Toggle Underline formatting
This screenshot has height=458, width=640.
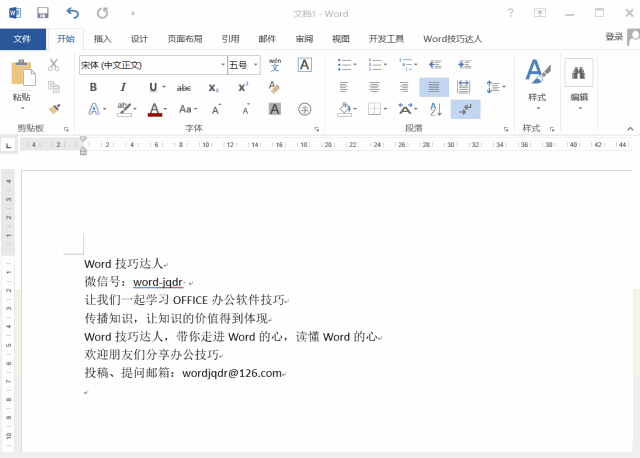pos(153,87)
